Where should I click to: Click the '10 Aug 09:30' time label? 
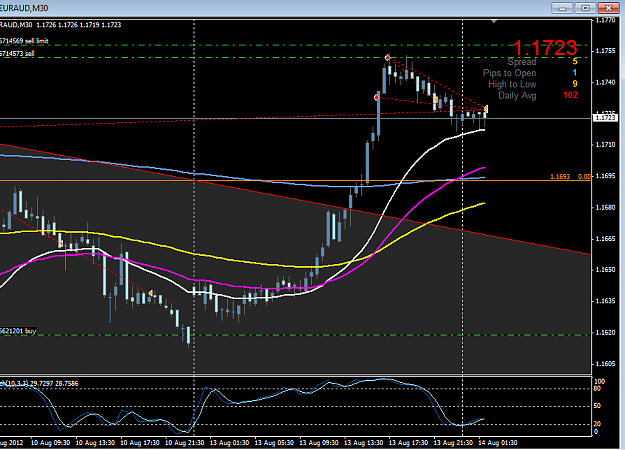(50, 443)
